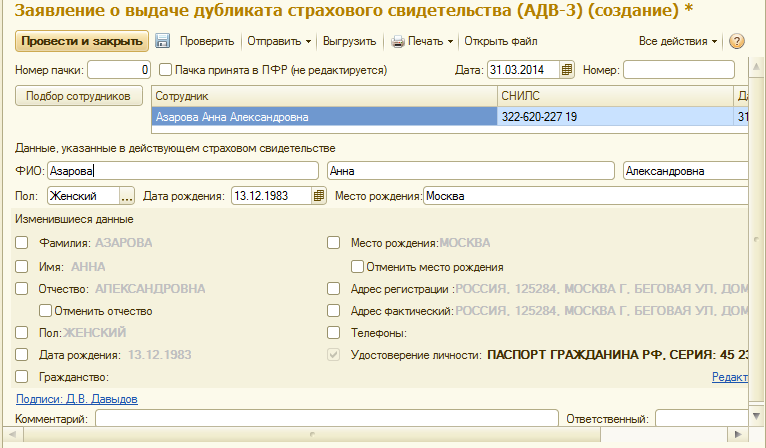Click the 'Подбор сотрудников' button

point(79,96)
